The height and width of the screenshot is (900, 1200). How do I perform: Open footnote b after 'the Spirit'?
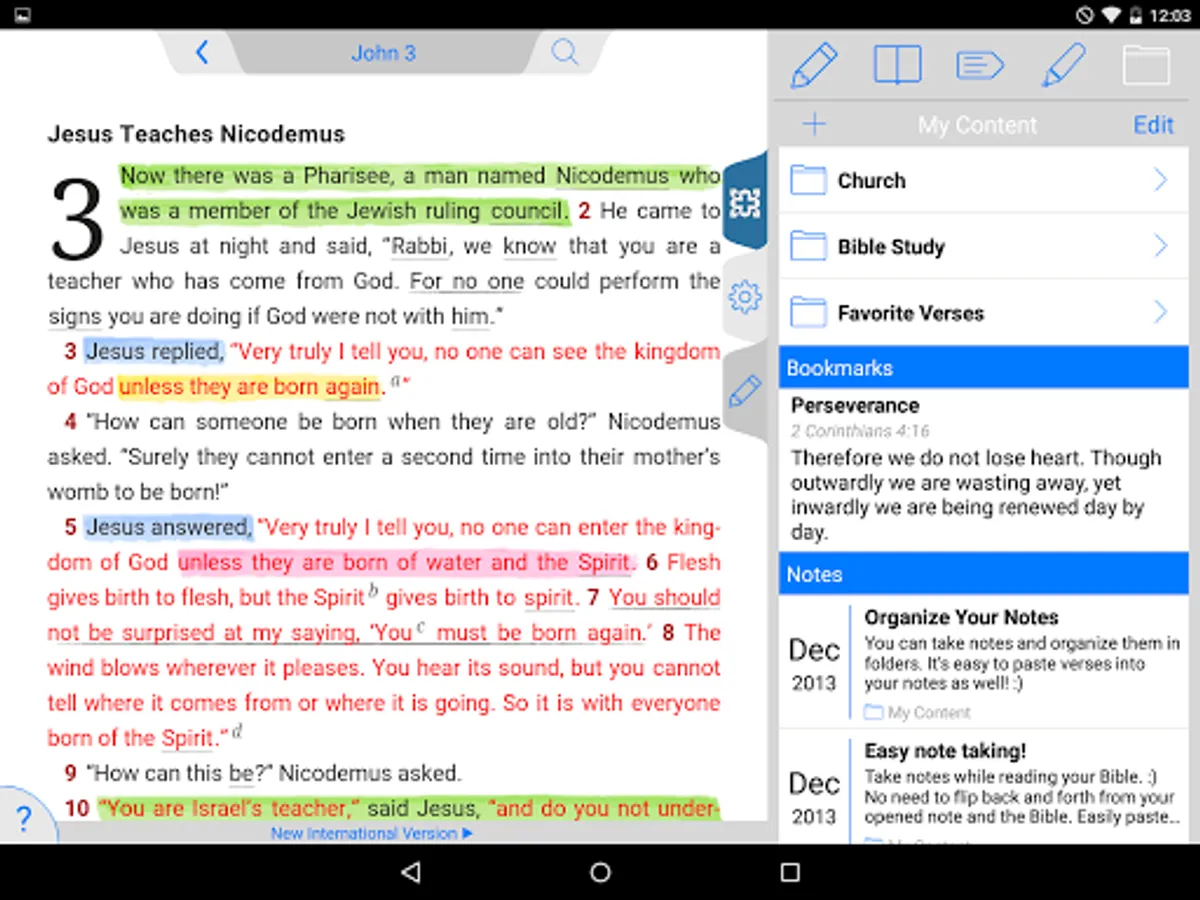(373, 591)
